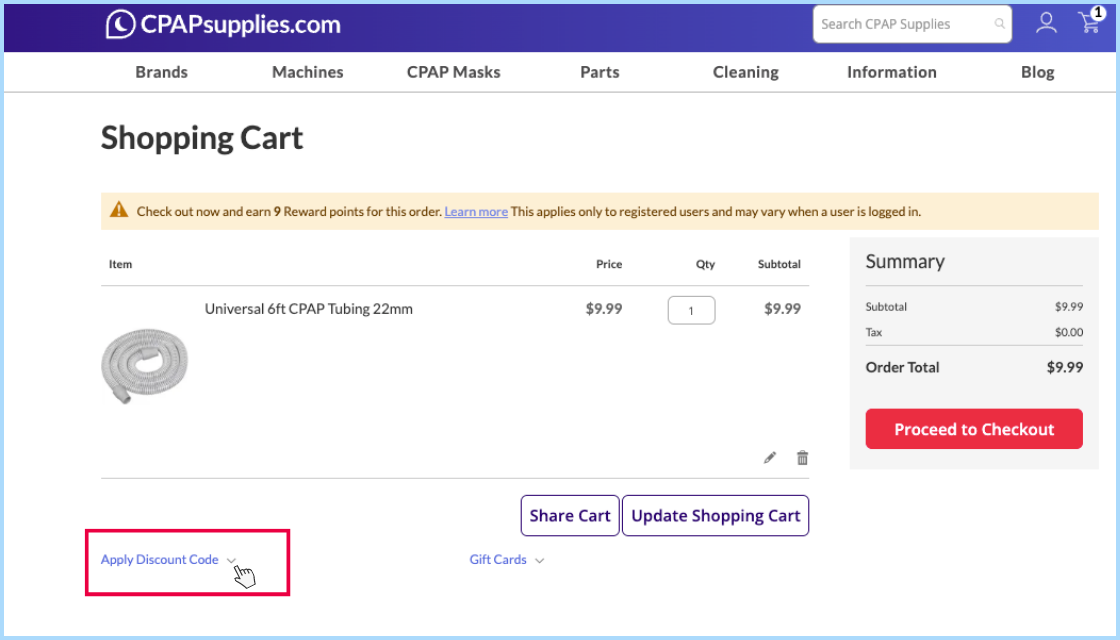The width and height of the screenshot is (1120, 640).
Task: Click the CPAPsupplies.com logo
Action: point(223,24)
